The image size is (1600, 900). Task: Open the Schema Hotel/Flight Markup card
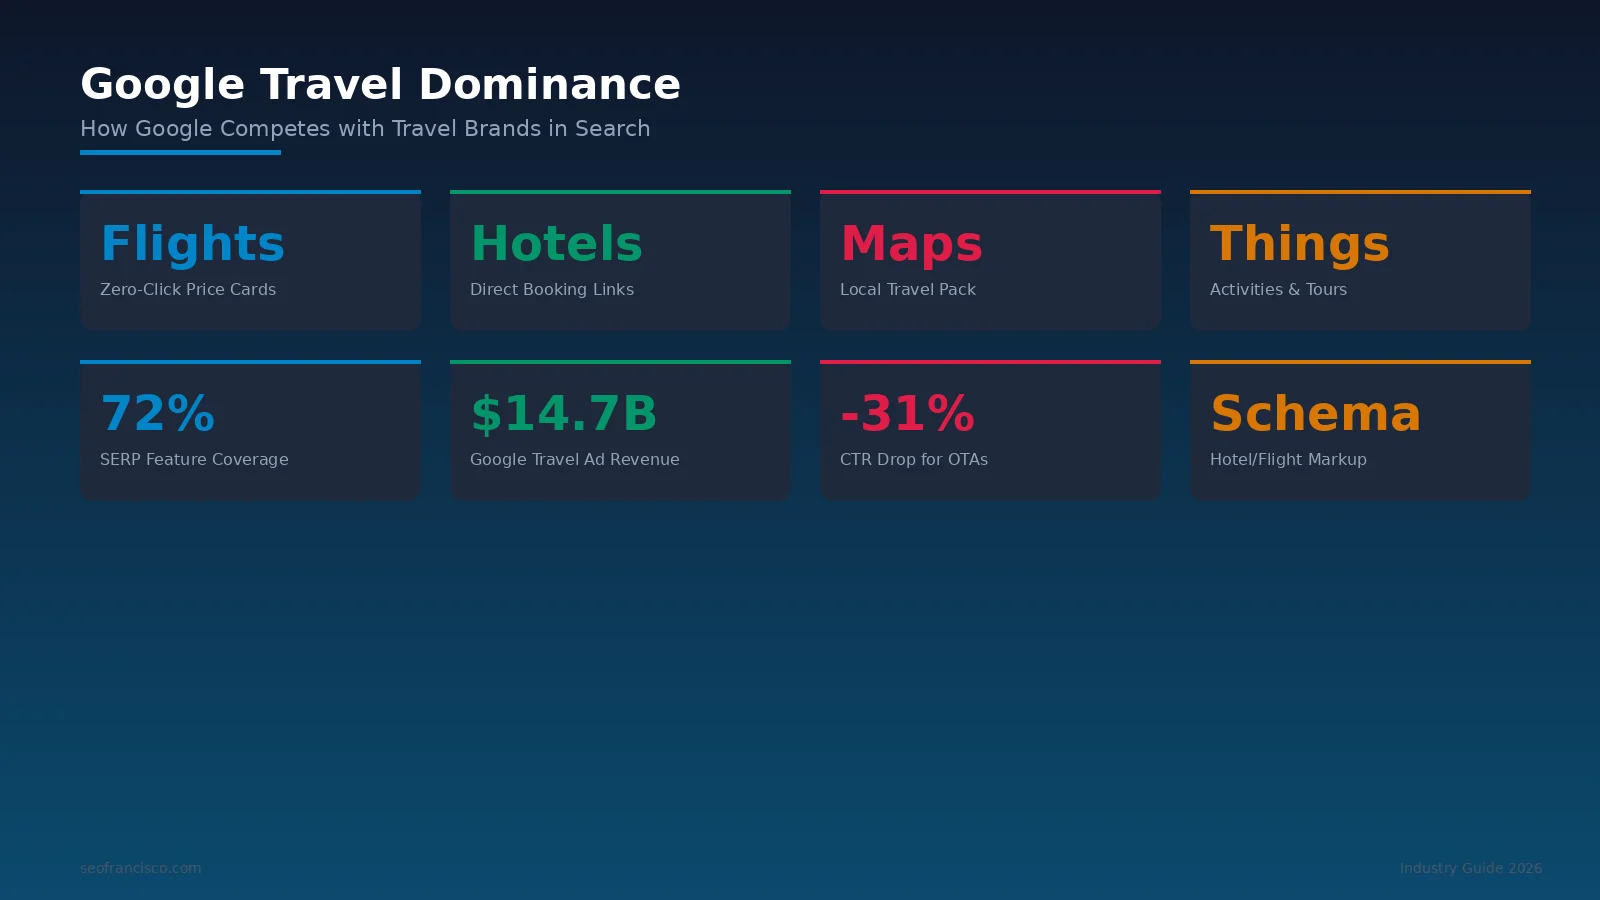click(x=1360, y=430)
